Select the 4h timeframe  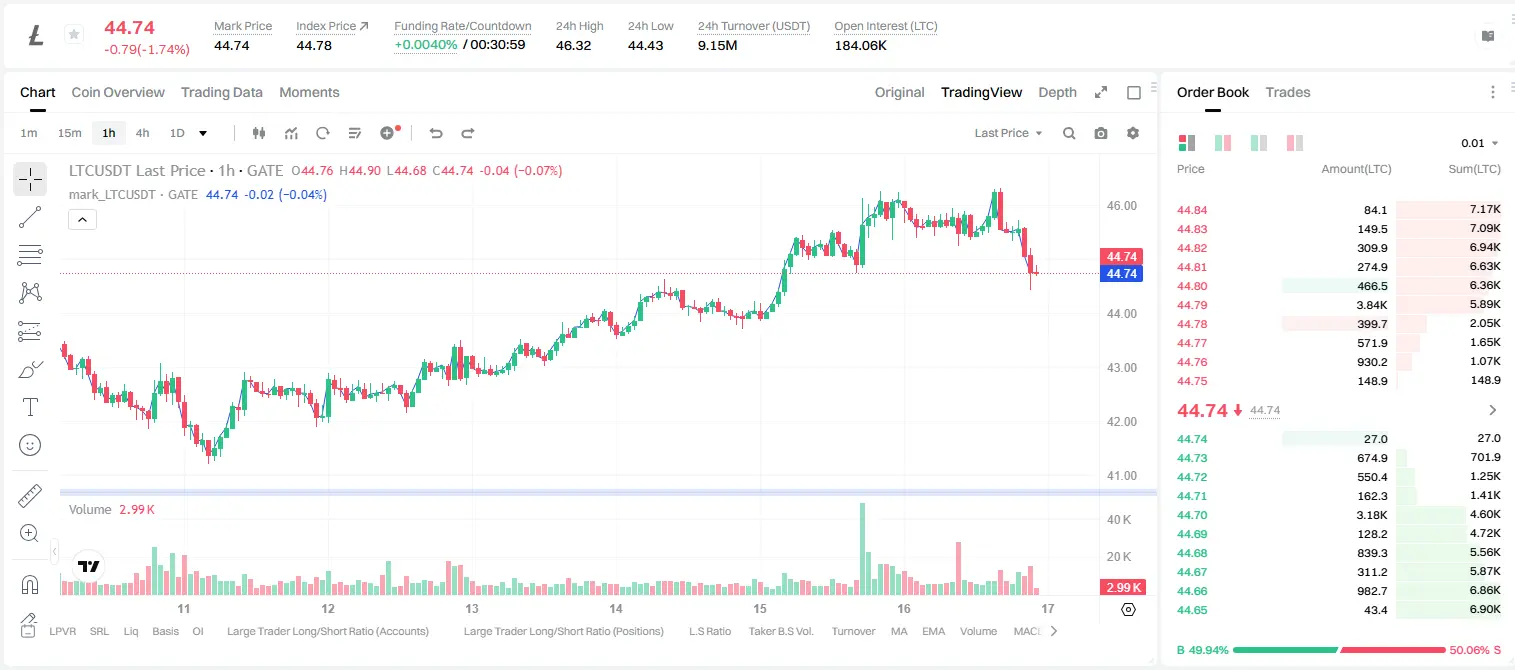click(143, 133)
